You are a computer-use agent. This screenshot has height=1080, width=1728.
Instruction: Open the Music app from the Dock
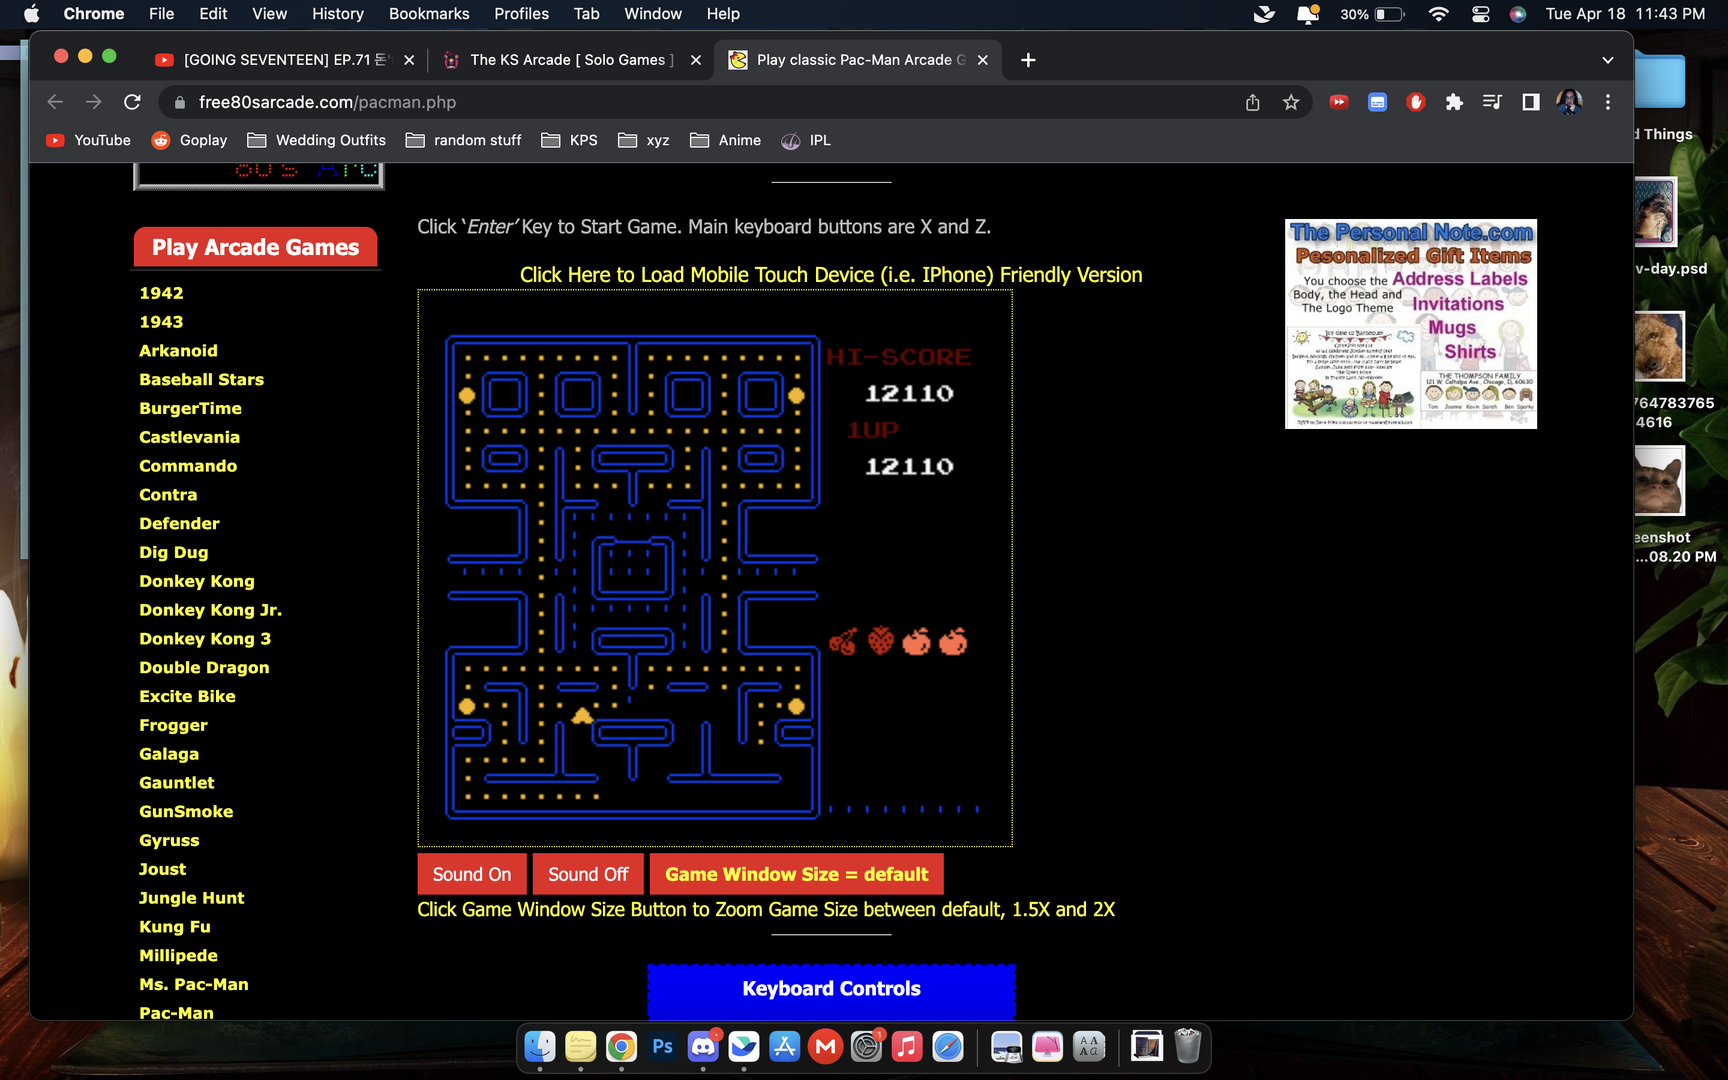(906, 1047)
